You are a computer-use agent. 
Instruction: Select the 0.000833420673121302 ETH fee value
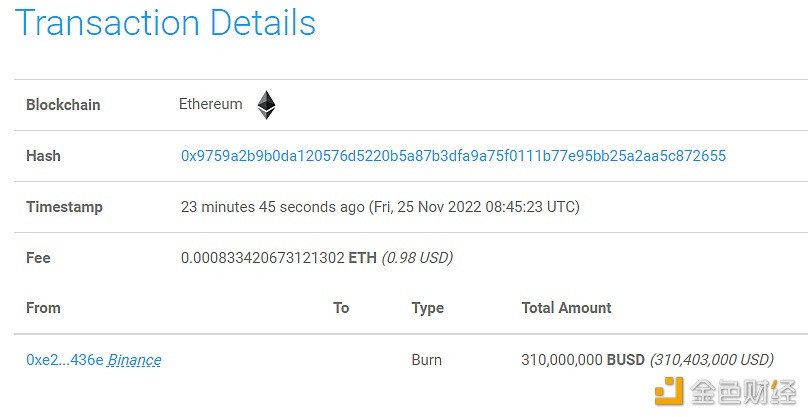pos(279,257)
